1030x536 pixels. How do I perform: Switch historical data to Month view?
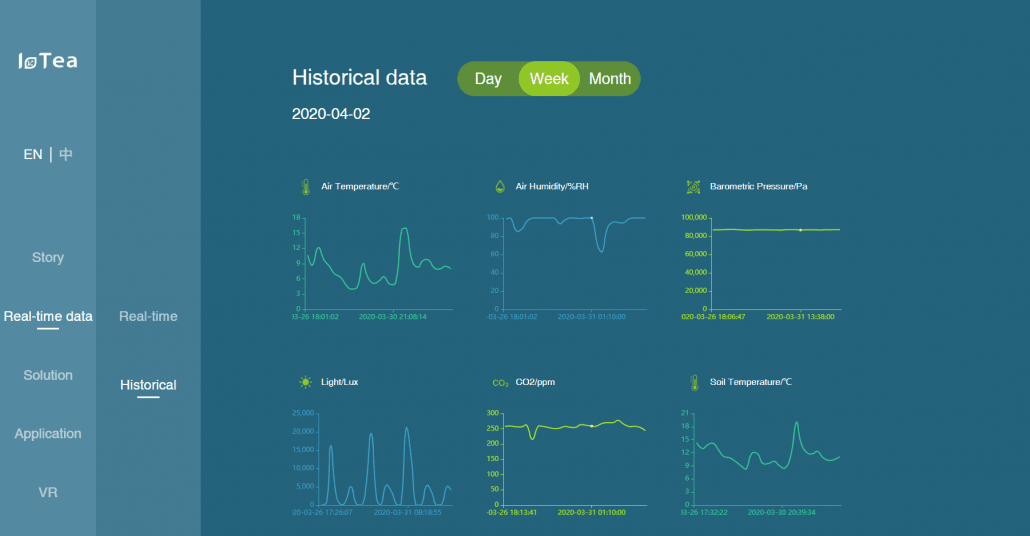point(609,79)
